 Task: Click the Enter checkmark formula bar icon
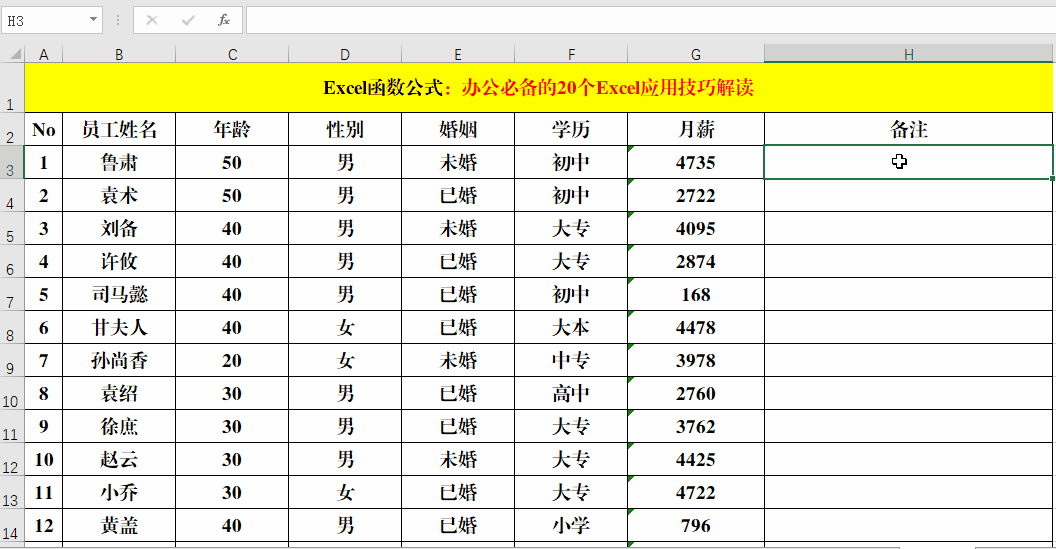[188, 20]
